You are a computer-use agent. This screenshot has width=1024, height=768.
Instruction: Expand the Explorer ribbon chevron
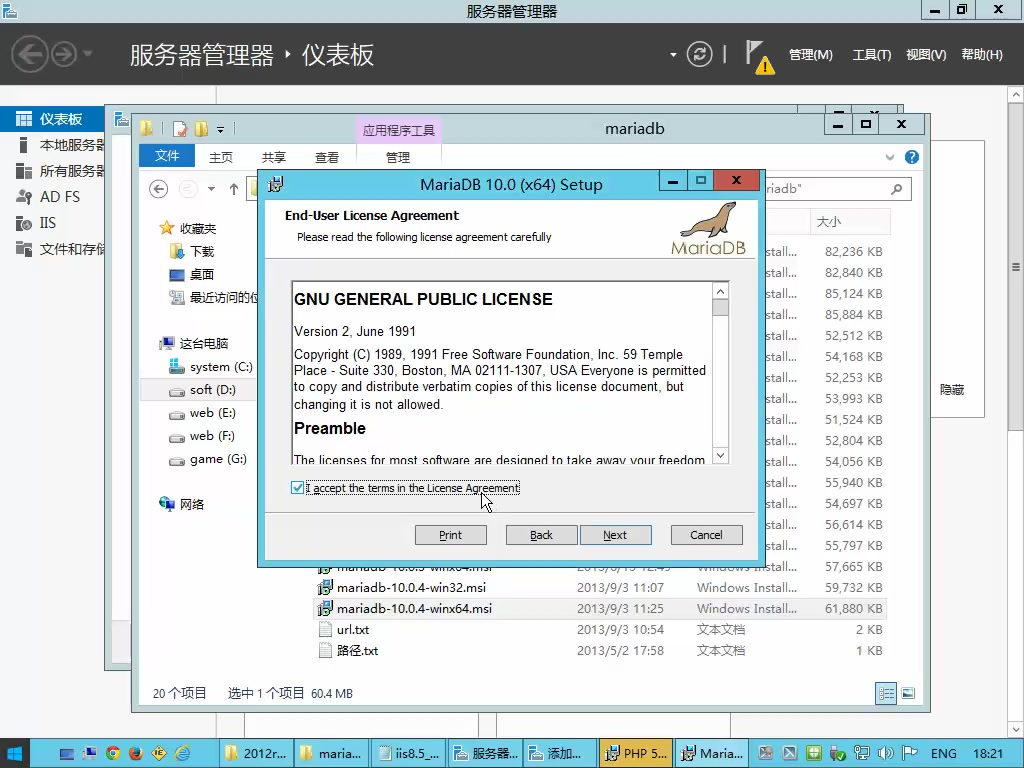click(x=889, y=157)
